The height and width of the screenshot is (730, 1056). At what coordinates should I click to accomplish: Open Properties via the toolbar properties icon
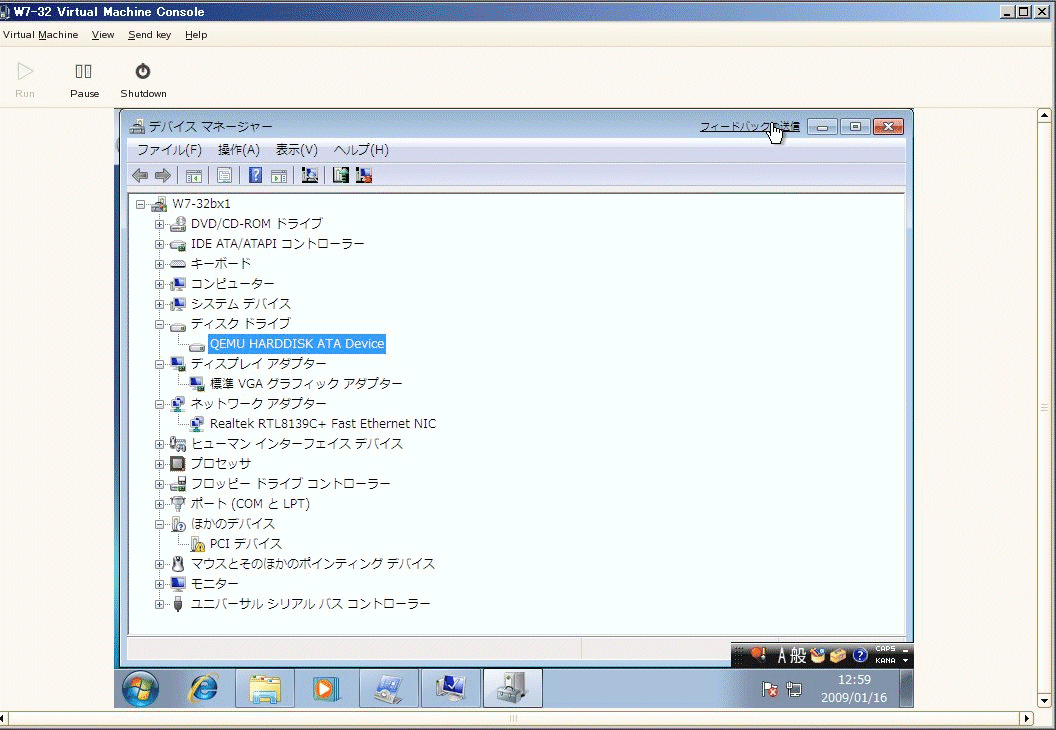coord(224,176)
